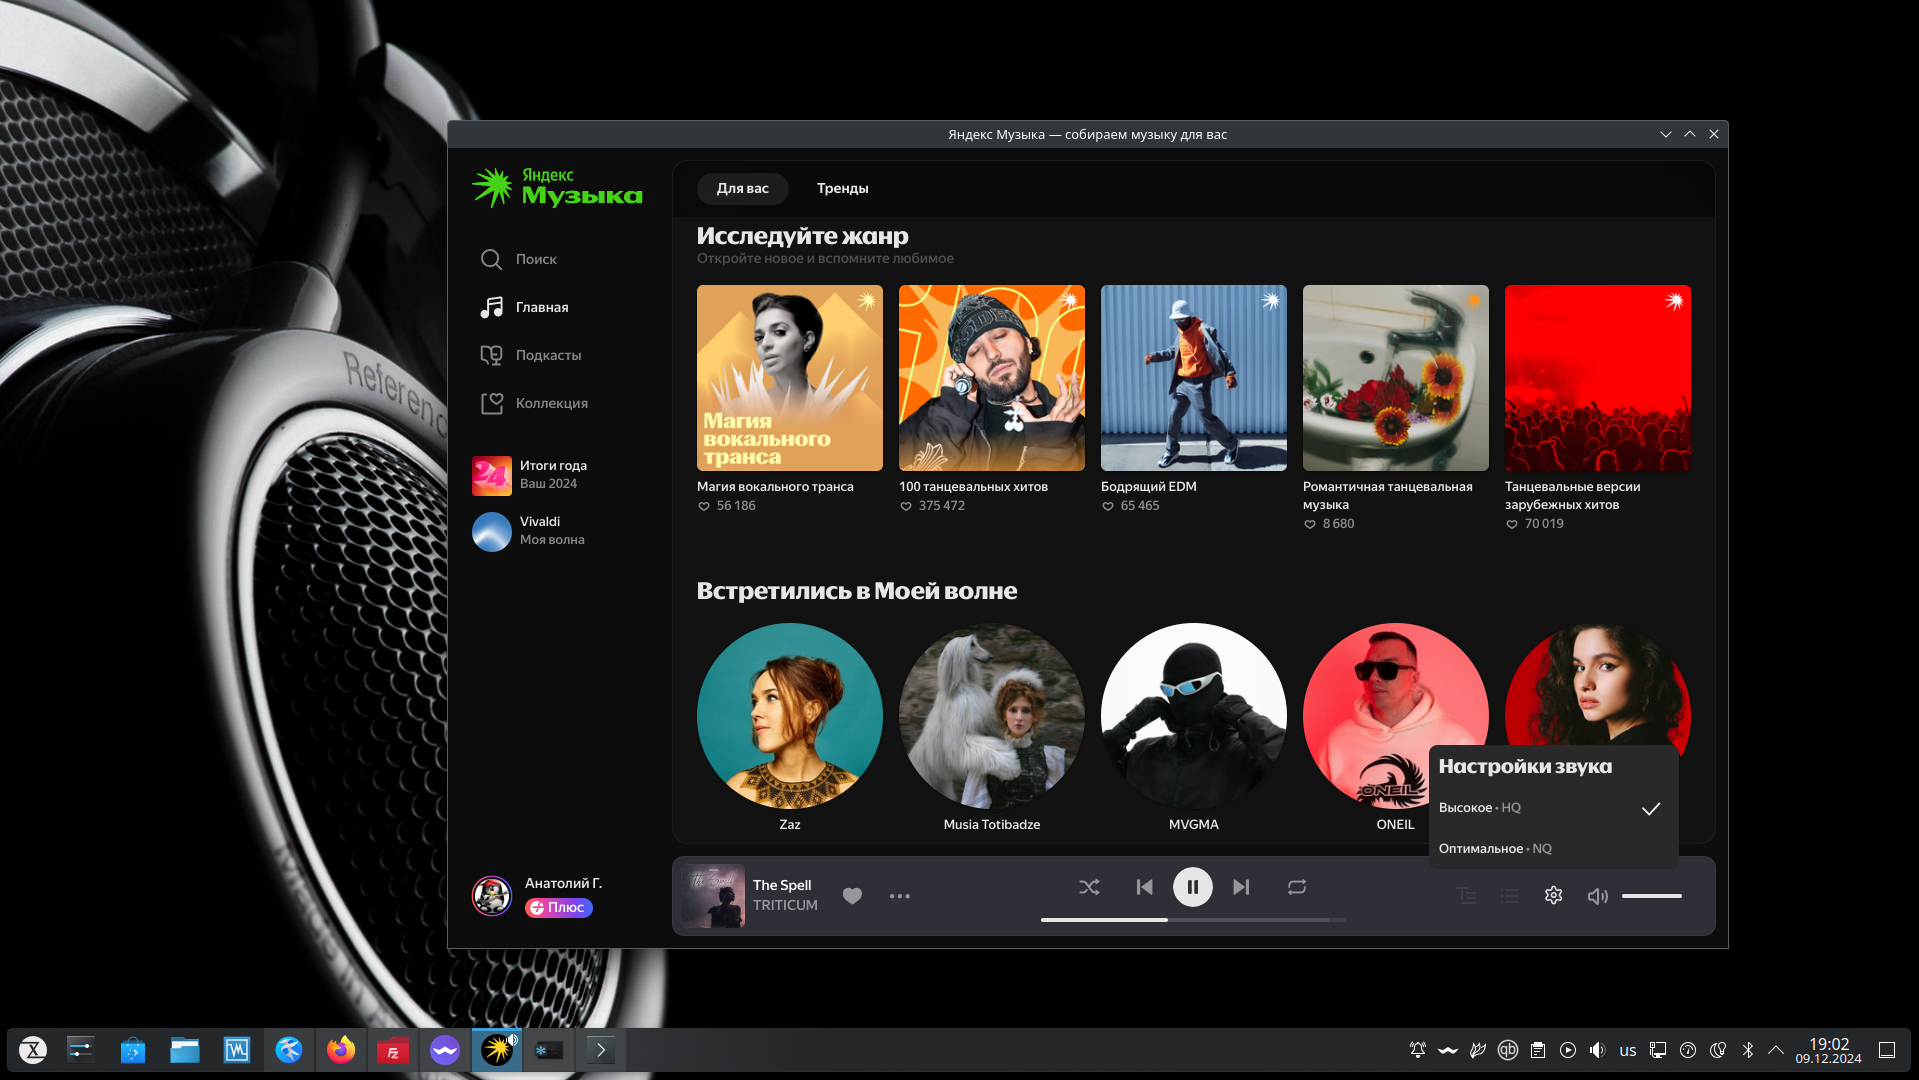This screenshot has width=1919, height=1080.
Task: Select Оптимальное NQ sound quality
Action: pyautogui.click(x=1553, y=849)
